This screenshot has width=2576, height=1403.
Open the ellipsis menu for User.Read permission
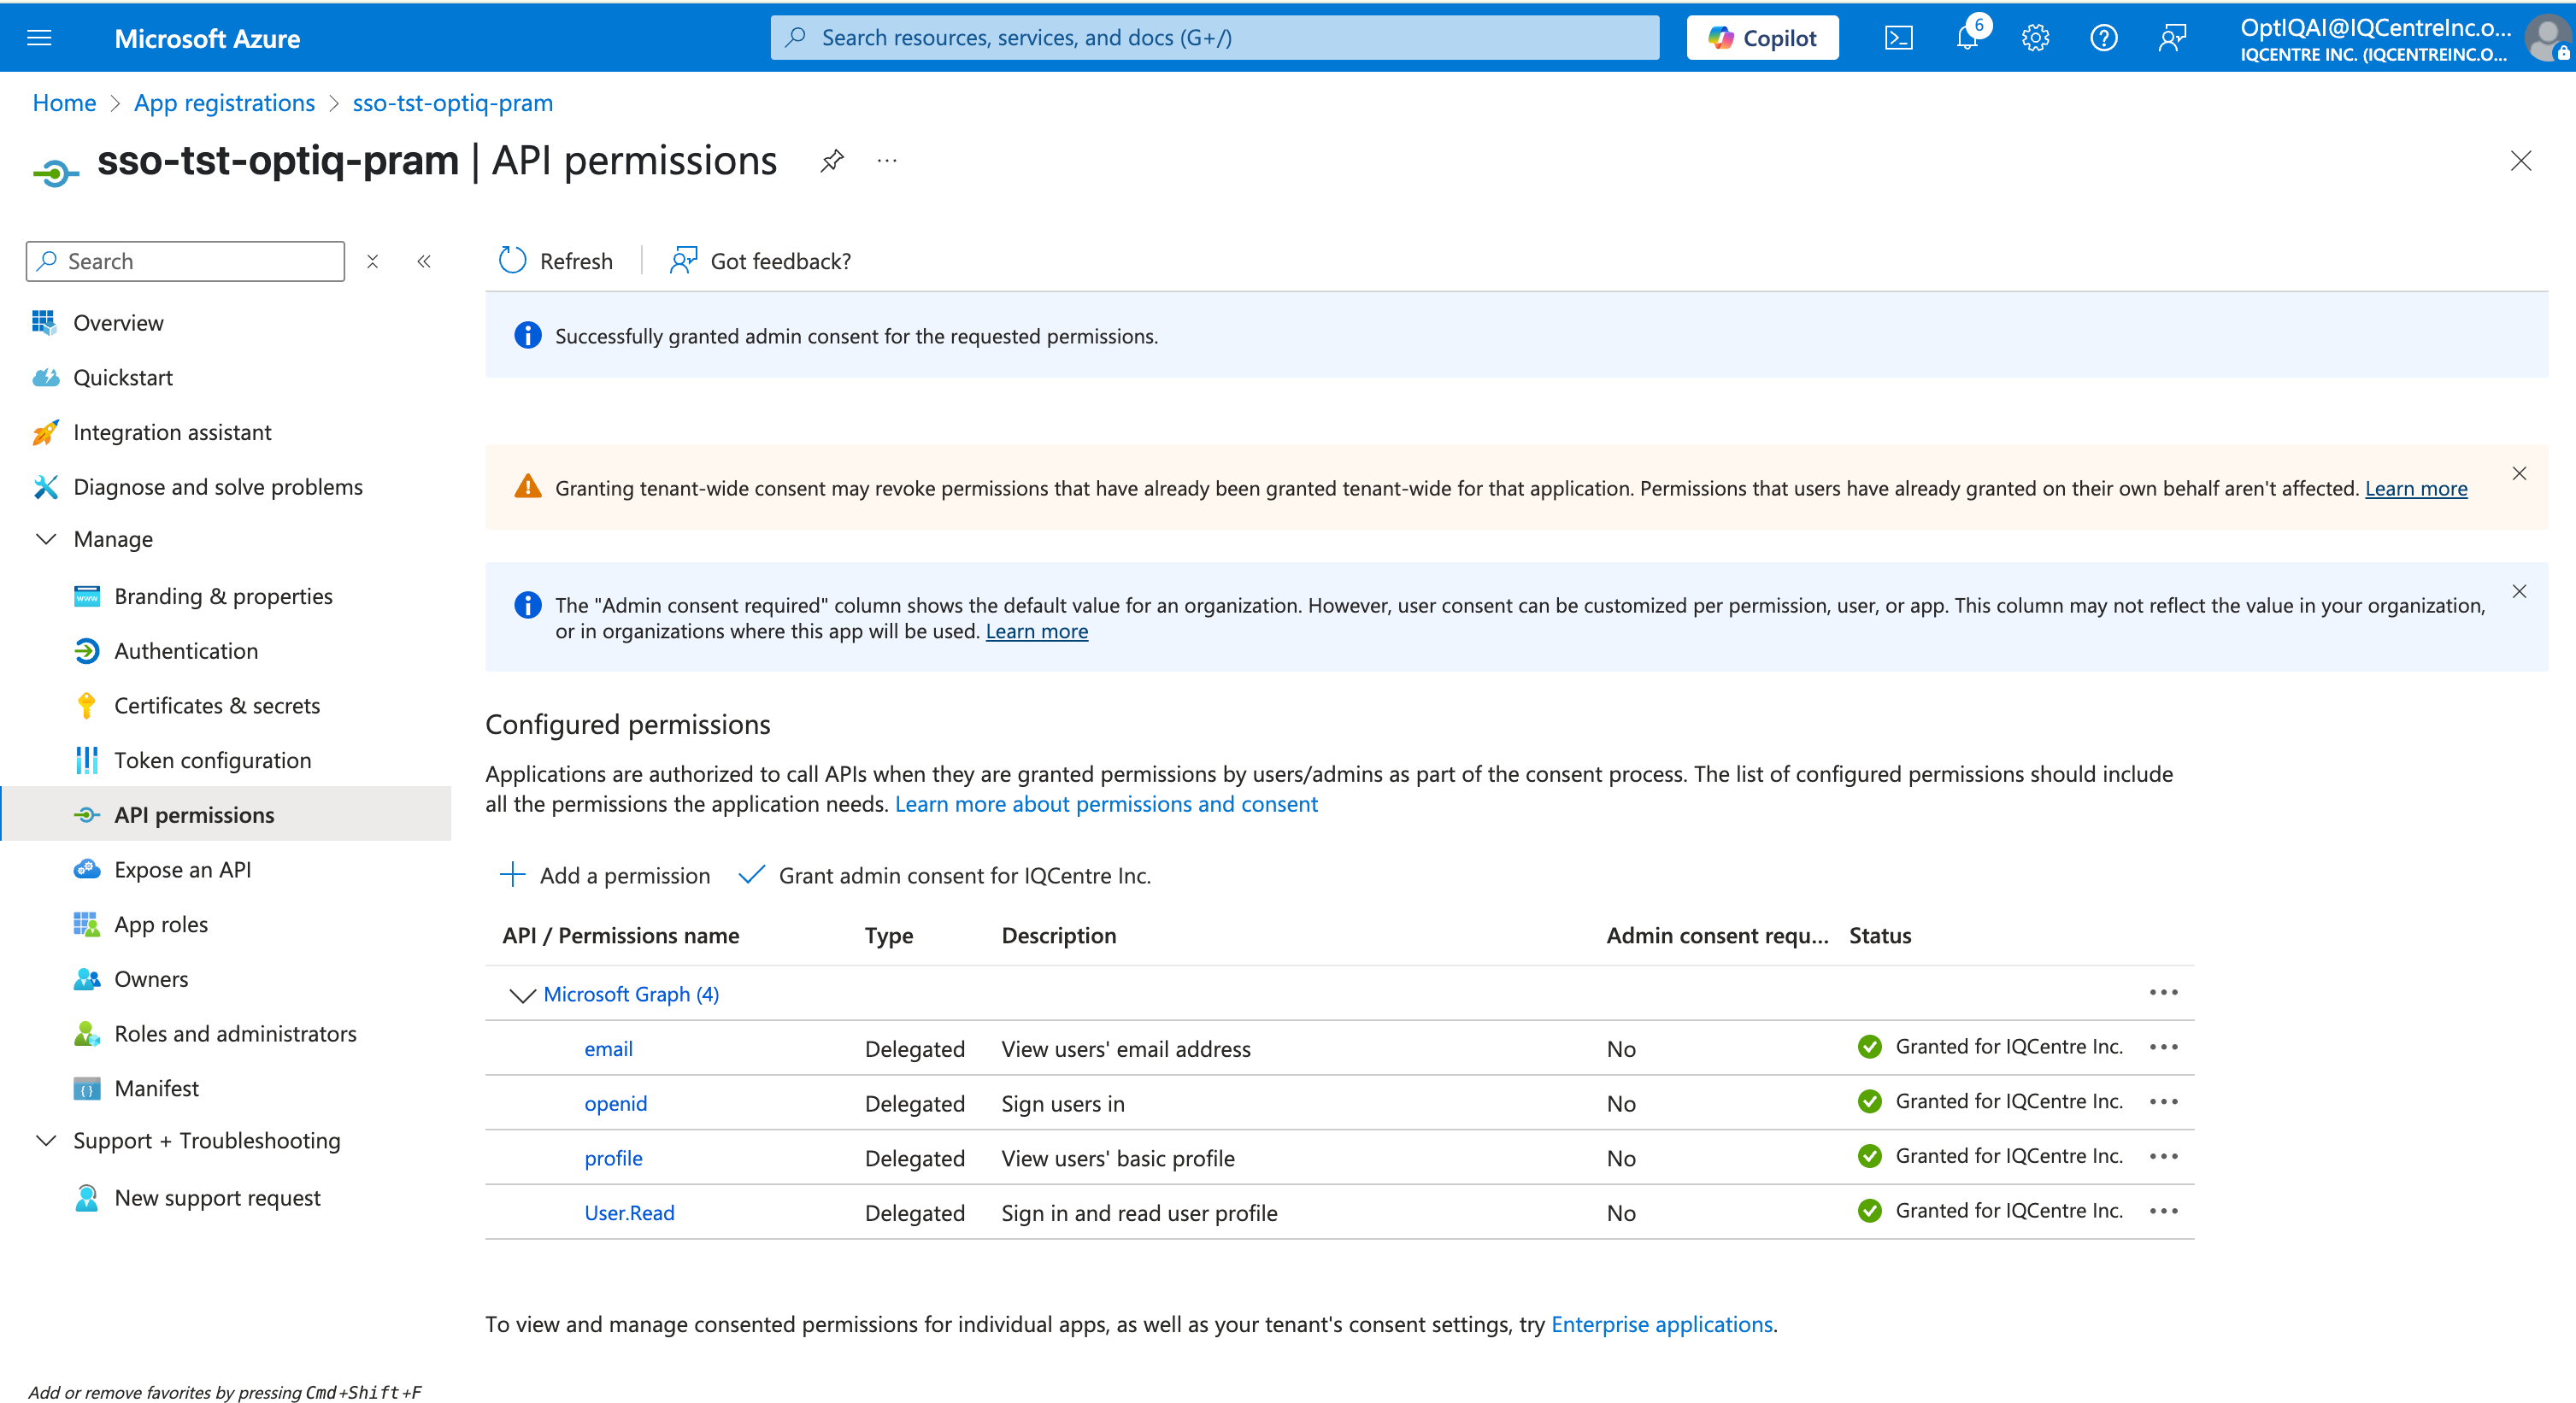click(2163, 1211)
